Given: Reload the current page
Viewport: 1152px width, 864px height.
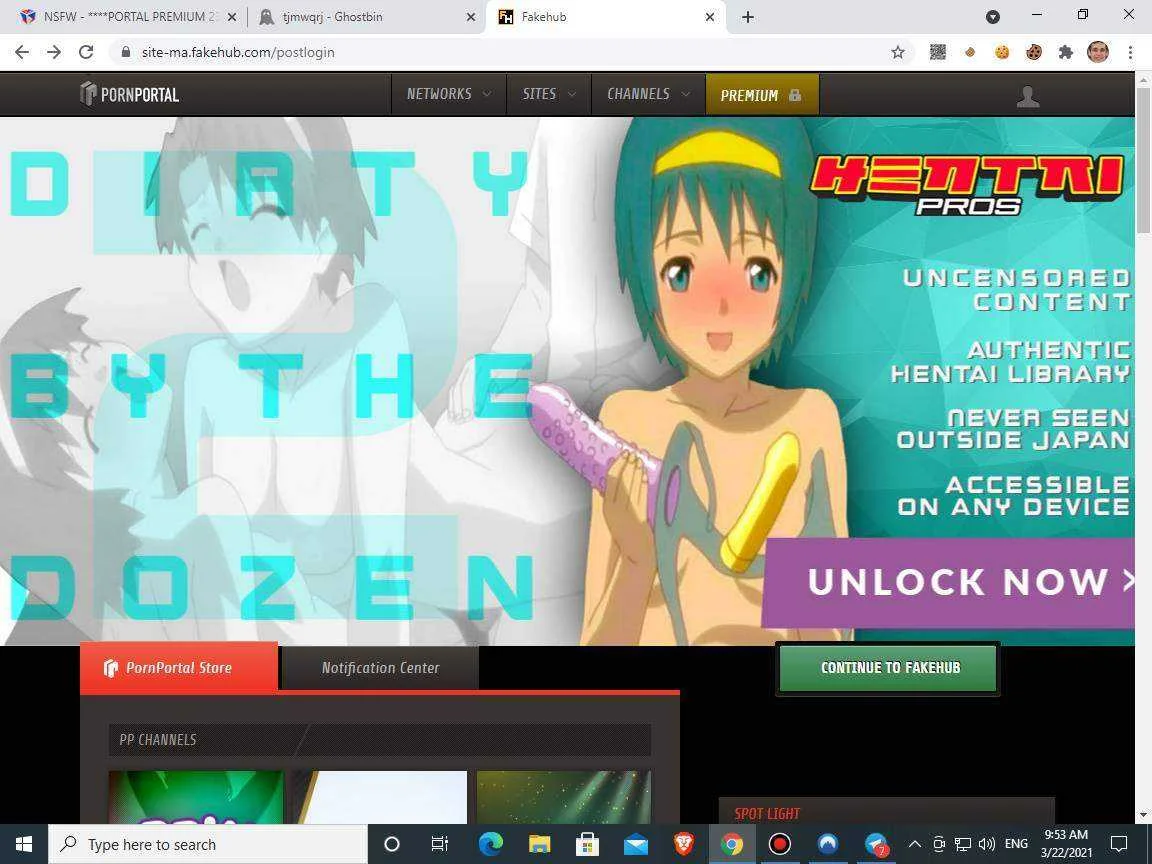Looking at the screenshot, I should click(x=86, y=52).
